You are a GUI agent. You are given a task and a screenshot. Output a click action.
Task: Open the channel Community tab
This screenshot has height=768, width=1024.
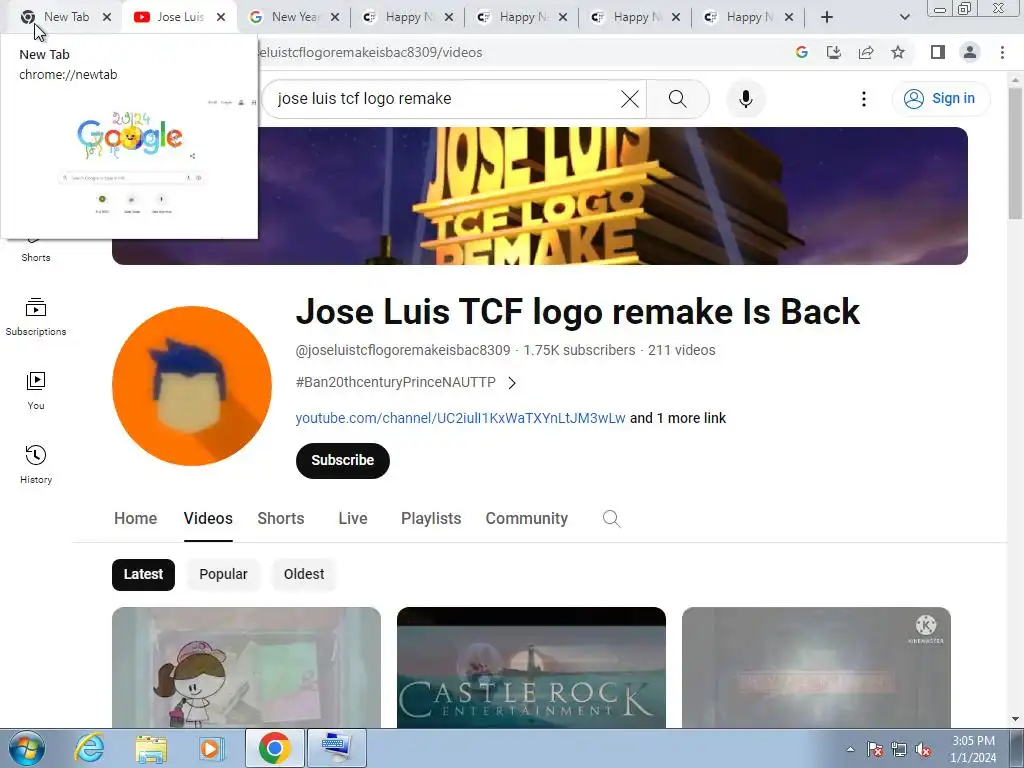[x=526, y=519]
